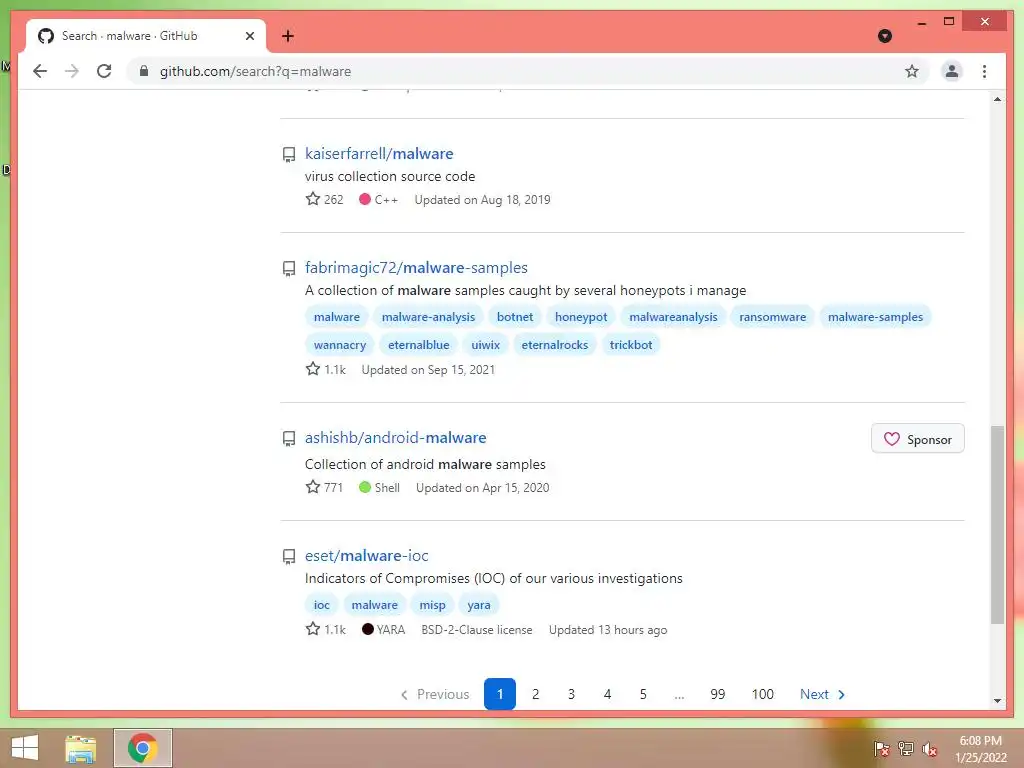Click the repo icon next to ashishb/android-malware
The width and height of the screenshot is (1024, 768).
[x=289, y=439]
